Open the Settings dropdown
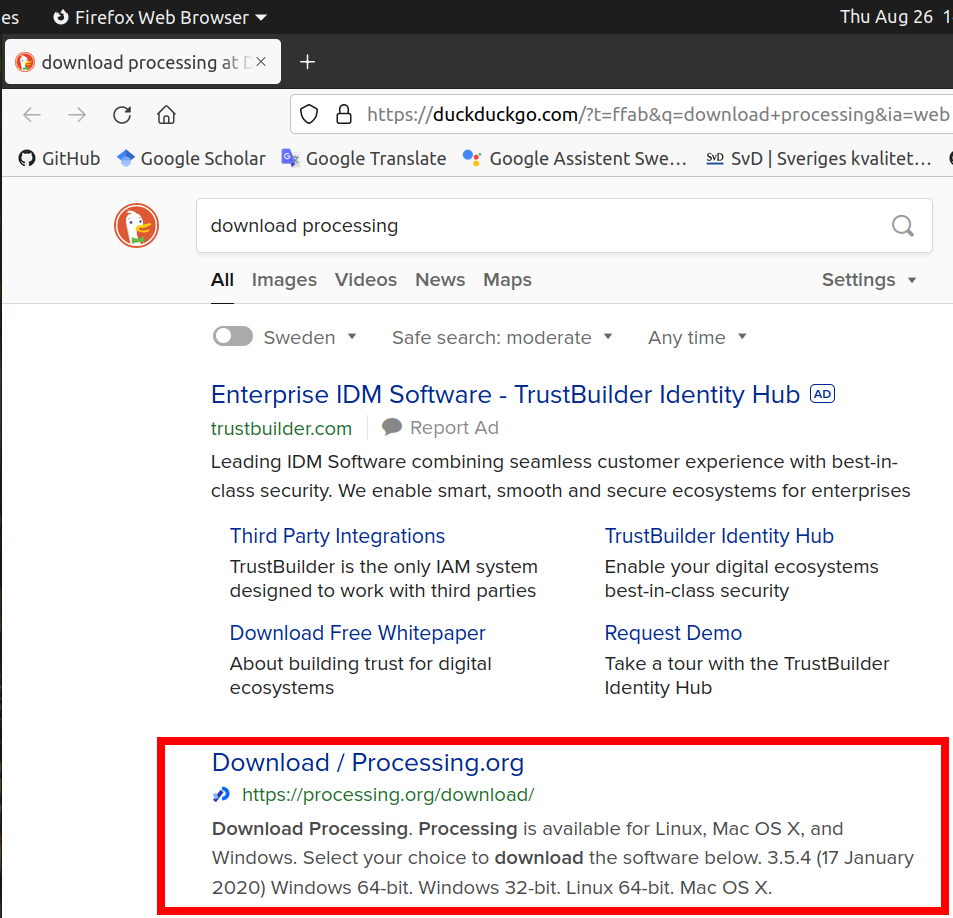Screen dimensions: 953x918 point(869,280)
